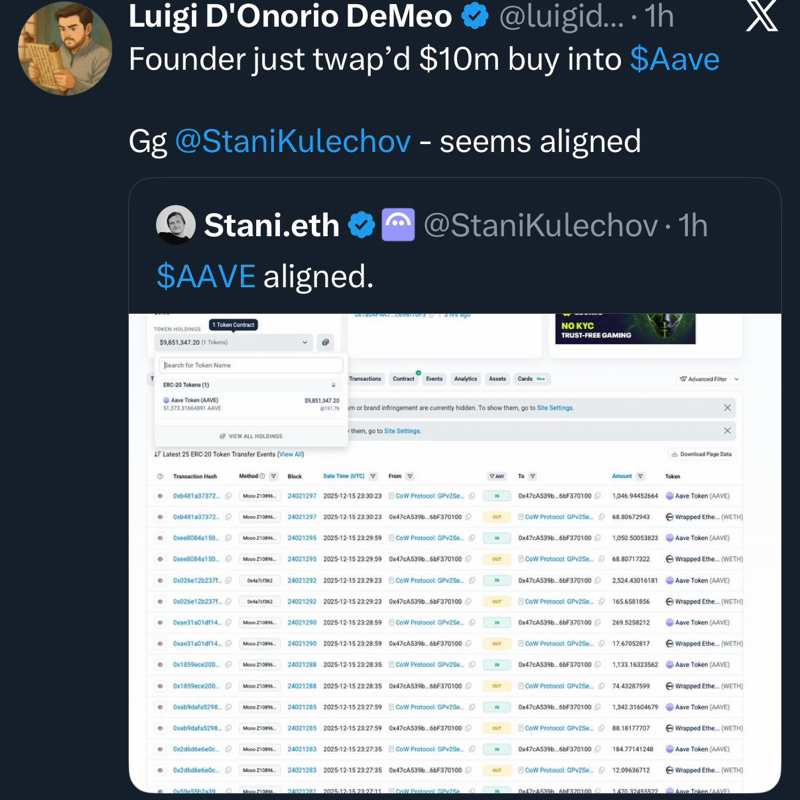Toggle eye icon for first 0xee8084a150 row
Screen dimensions: 800x800
[160, 538]
